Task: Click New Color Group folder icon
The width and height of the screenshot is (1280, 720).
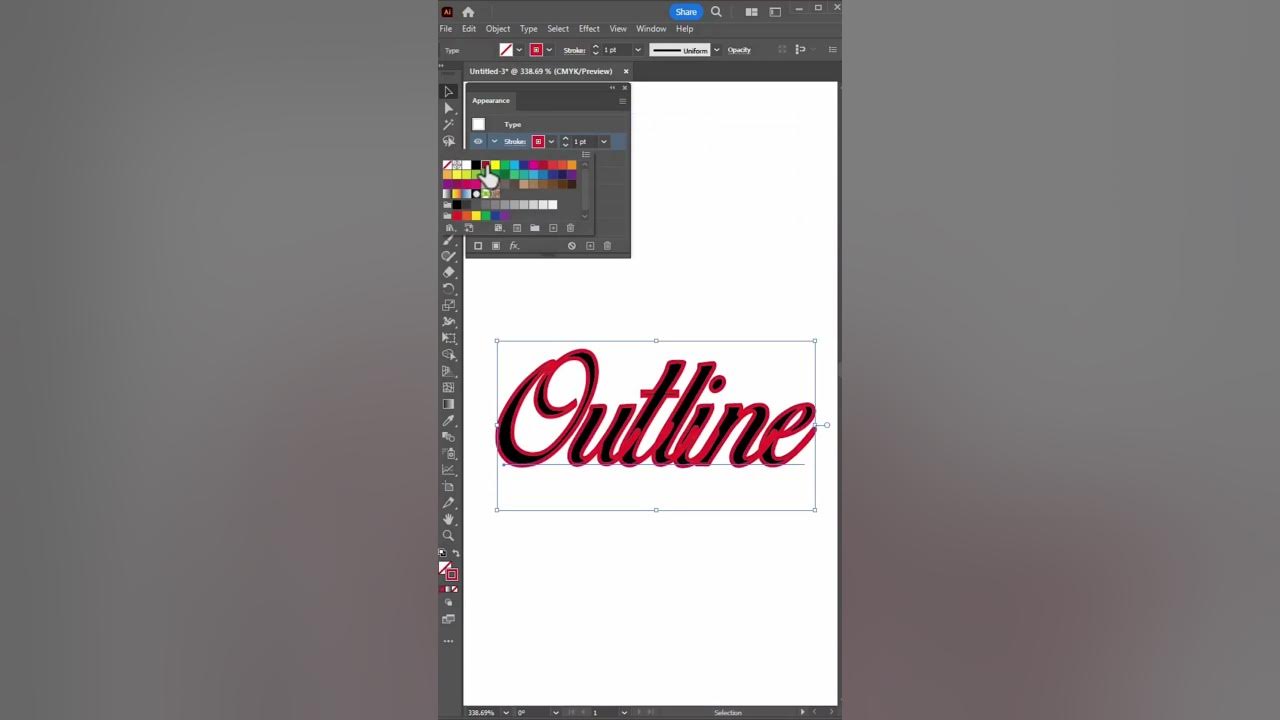Action: [x=535, y=228]
